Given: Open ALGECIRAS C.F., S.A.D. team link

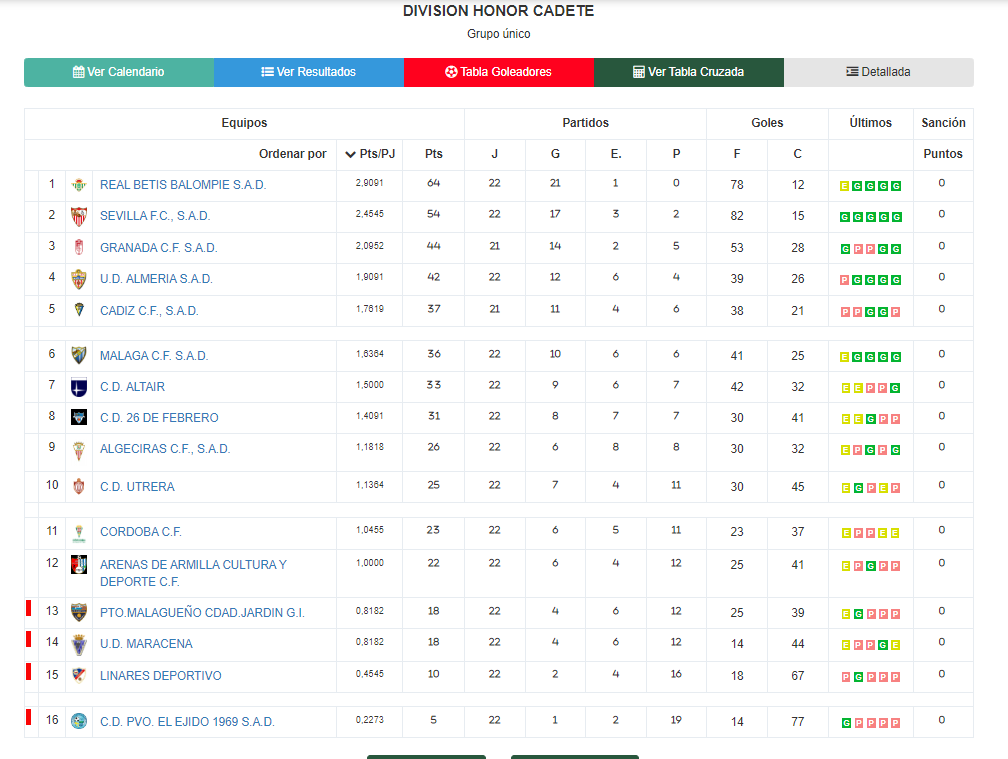Looking at the screenshot, I should 165,449.
